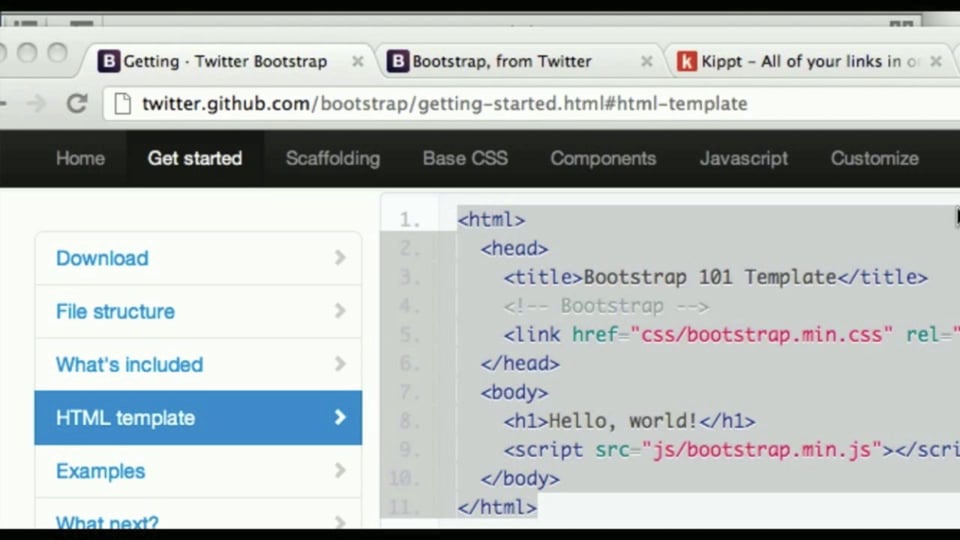Click 'css/bootstrap.min.css' href value

(x=761, y=335)
